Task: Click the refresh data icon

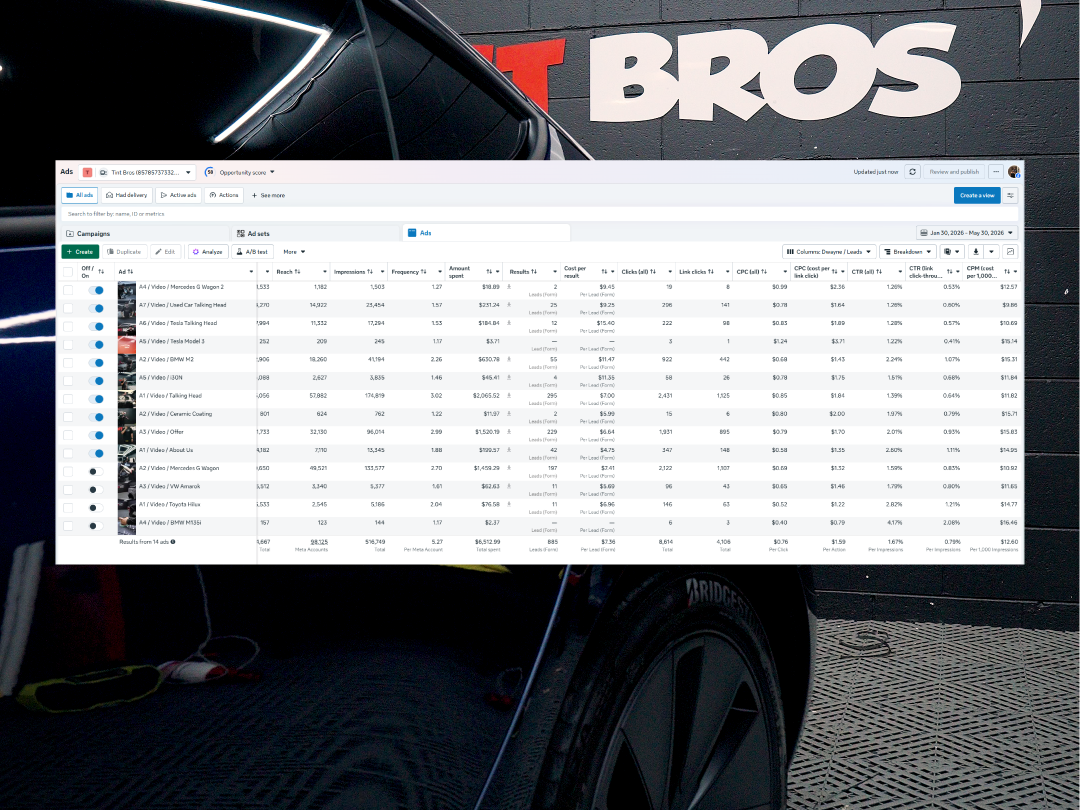Action: pos(913,172)
